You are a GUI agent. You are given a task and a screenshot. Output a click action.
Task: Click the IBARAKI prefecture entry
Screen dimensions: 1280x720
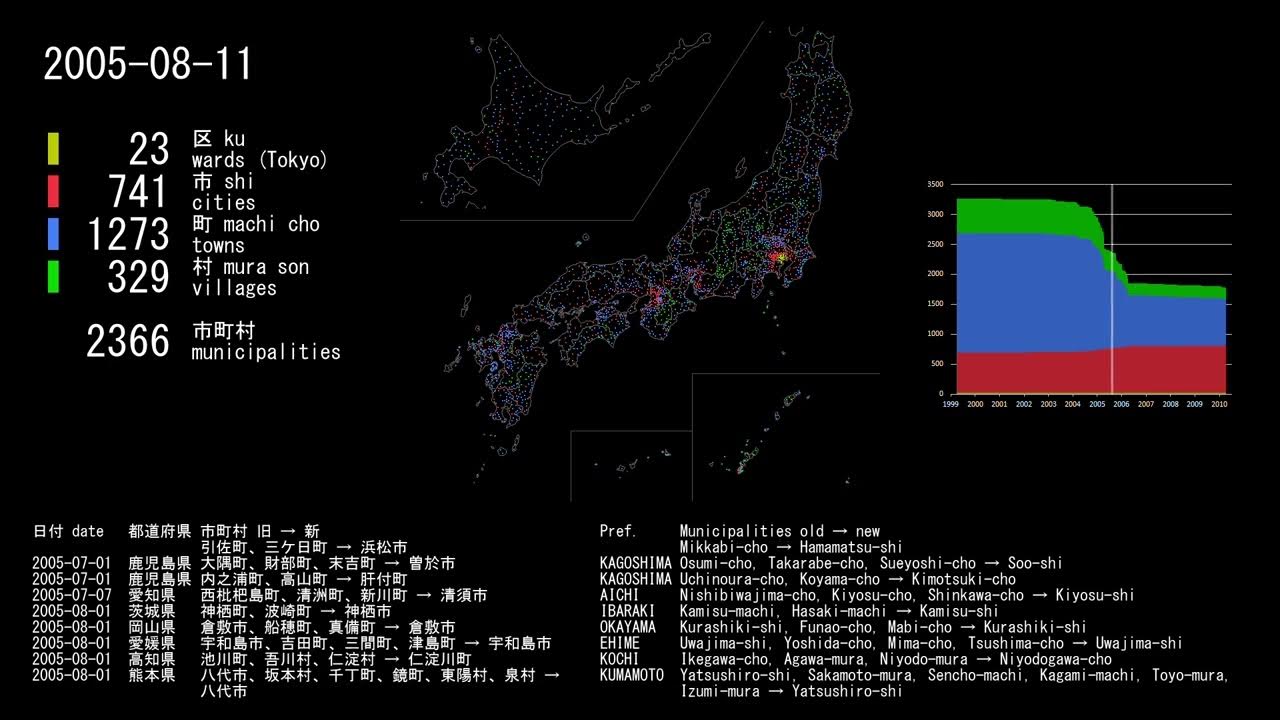(x=628, y=612)
